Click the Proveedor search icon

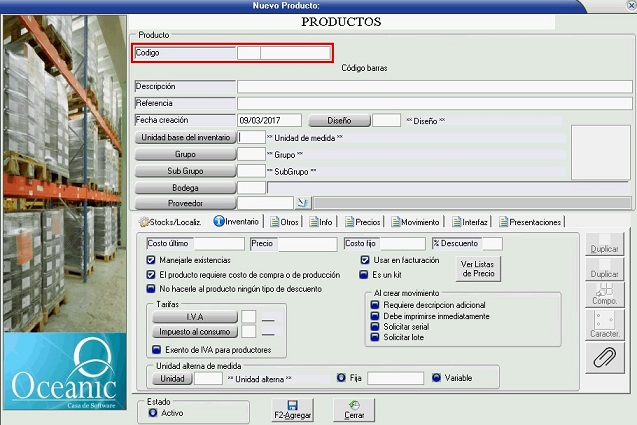(277, 203)
